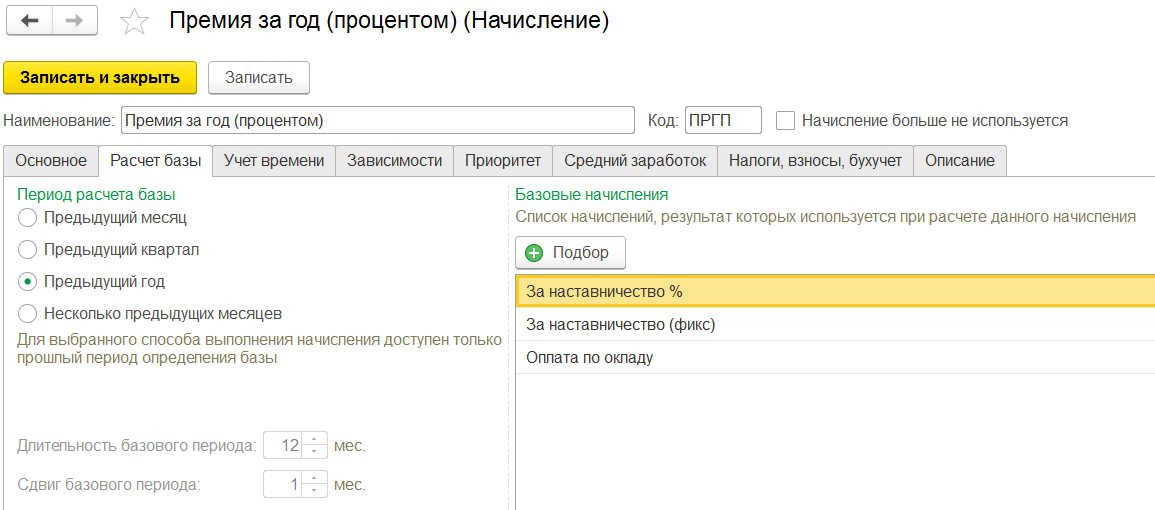Viewport: 1155px width, 510px height.
Task: Click the back navigation arrow
Action: coord(29,21)
